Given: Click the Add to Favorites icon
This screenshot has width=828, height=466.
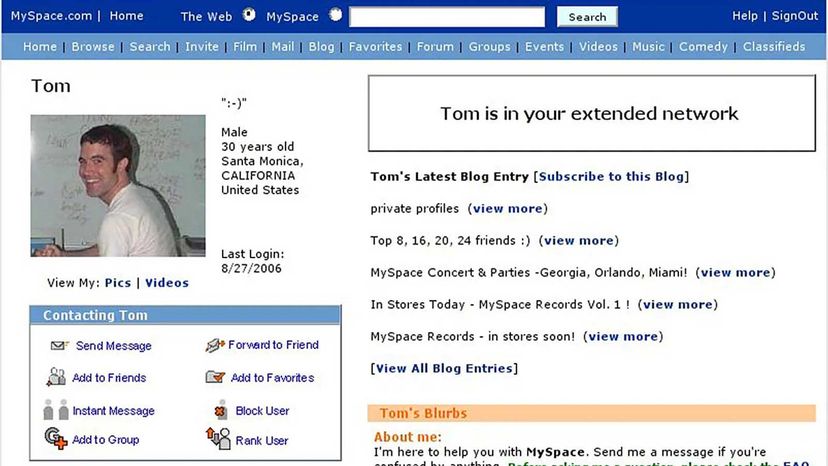Looking at the screenshot, I should pyautogui.click(x=215, y=377).
